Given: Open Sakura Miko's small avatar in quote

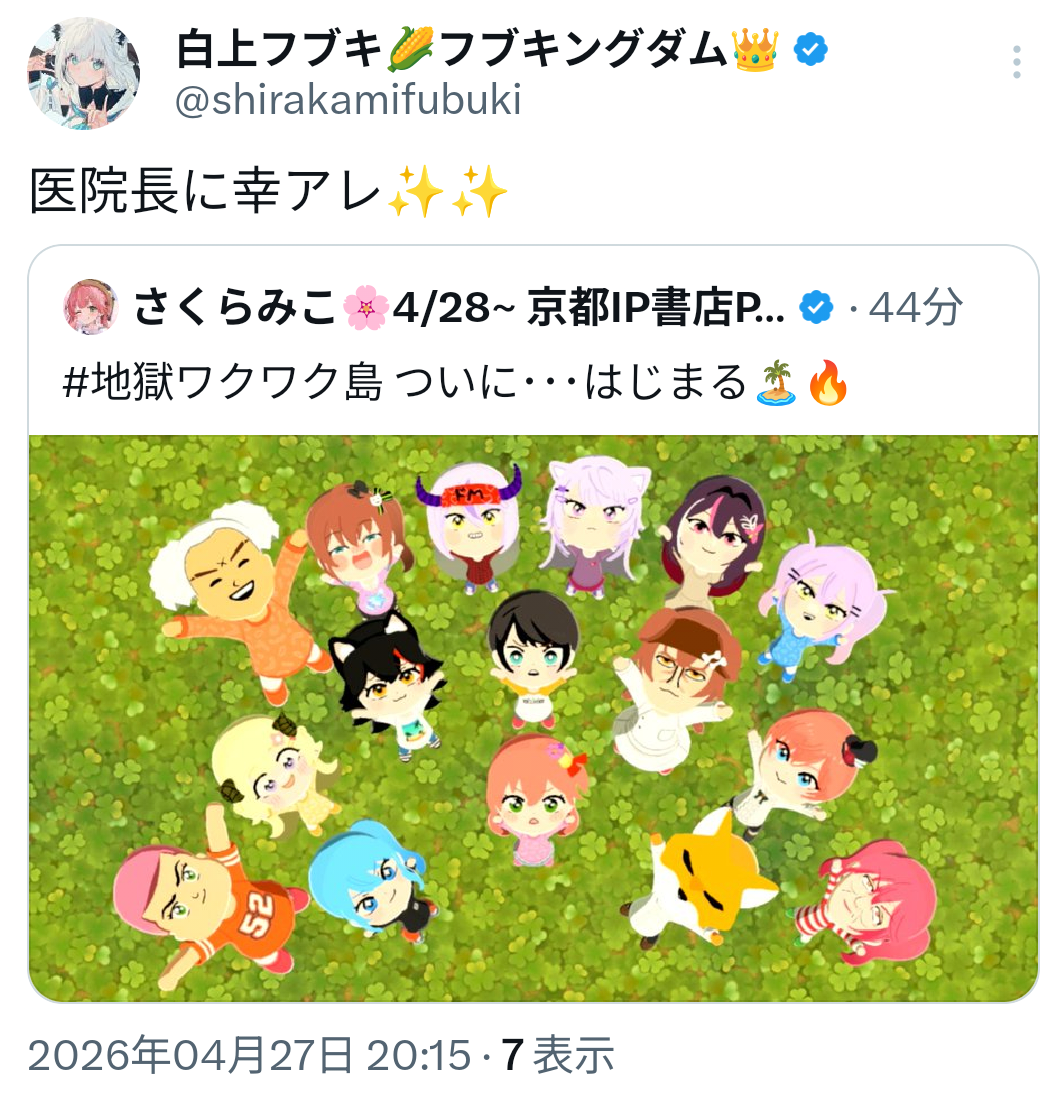Looking at the screenshot, I should 91,307.
